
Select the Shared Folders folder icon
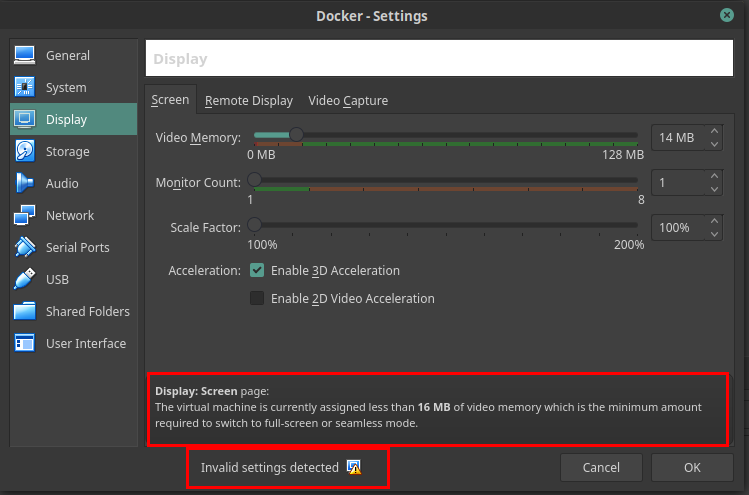(x=24, y=311)
